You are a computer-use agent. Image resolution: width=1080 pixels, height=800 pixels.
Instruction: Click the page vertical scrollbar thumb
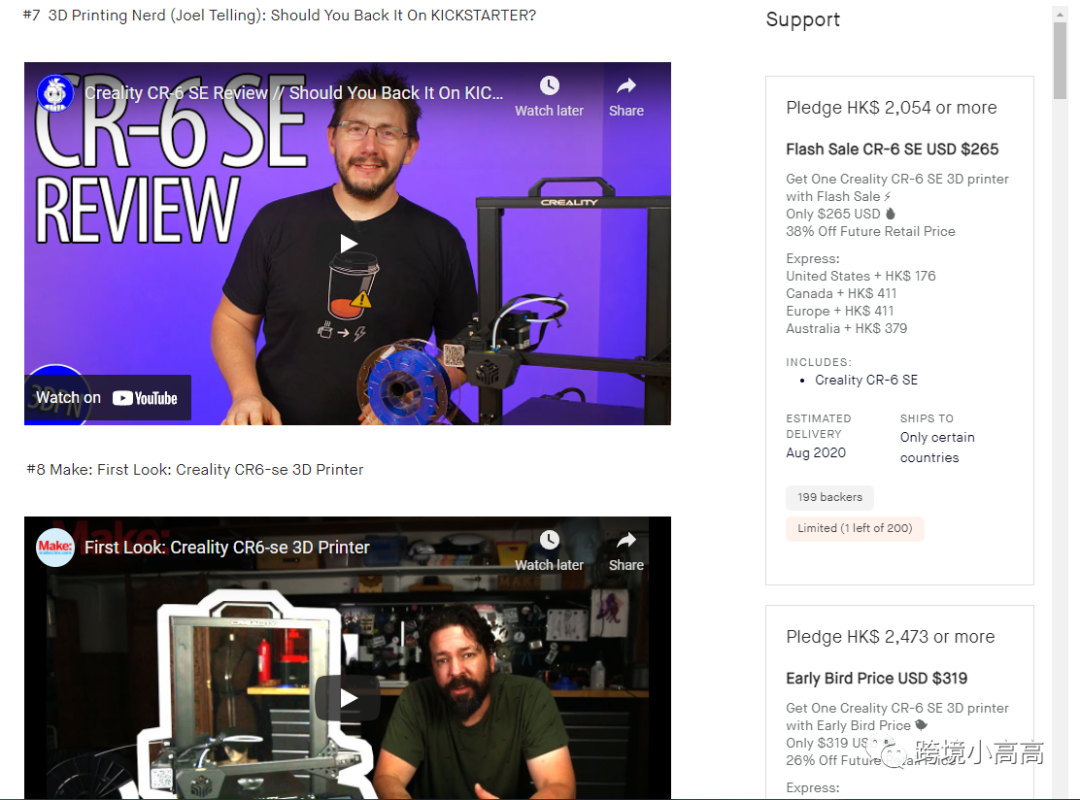(1060, 61)
